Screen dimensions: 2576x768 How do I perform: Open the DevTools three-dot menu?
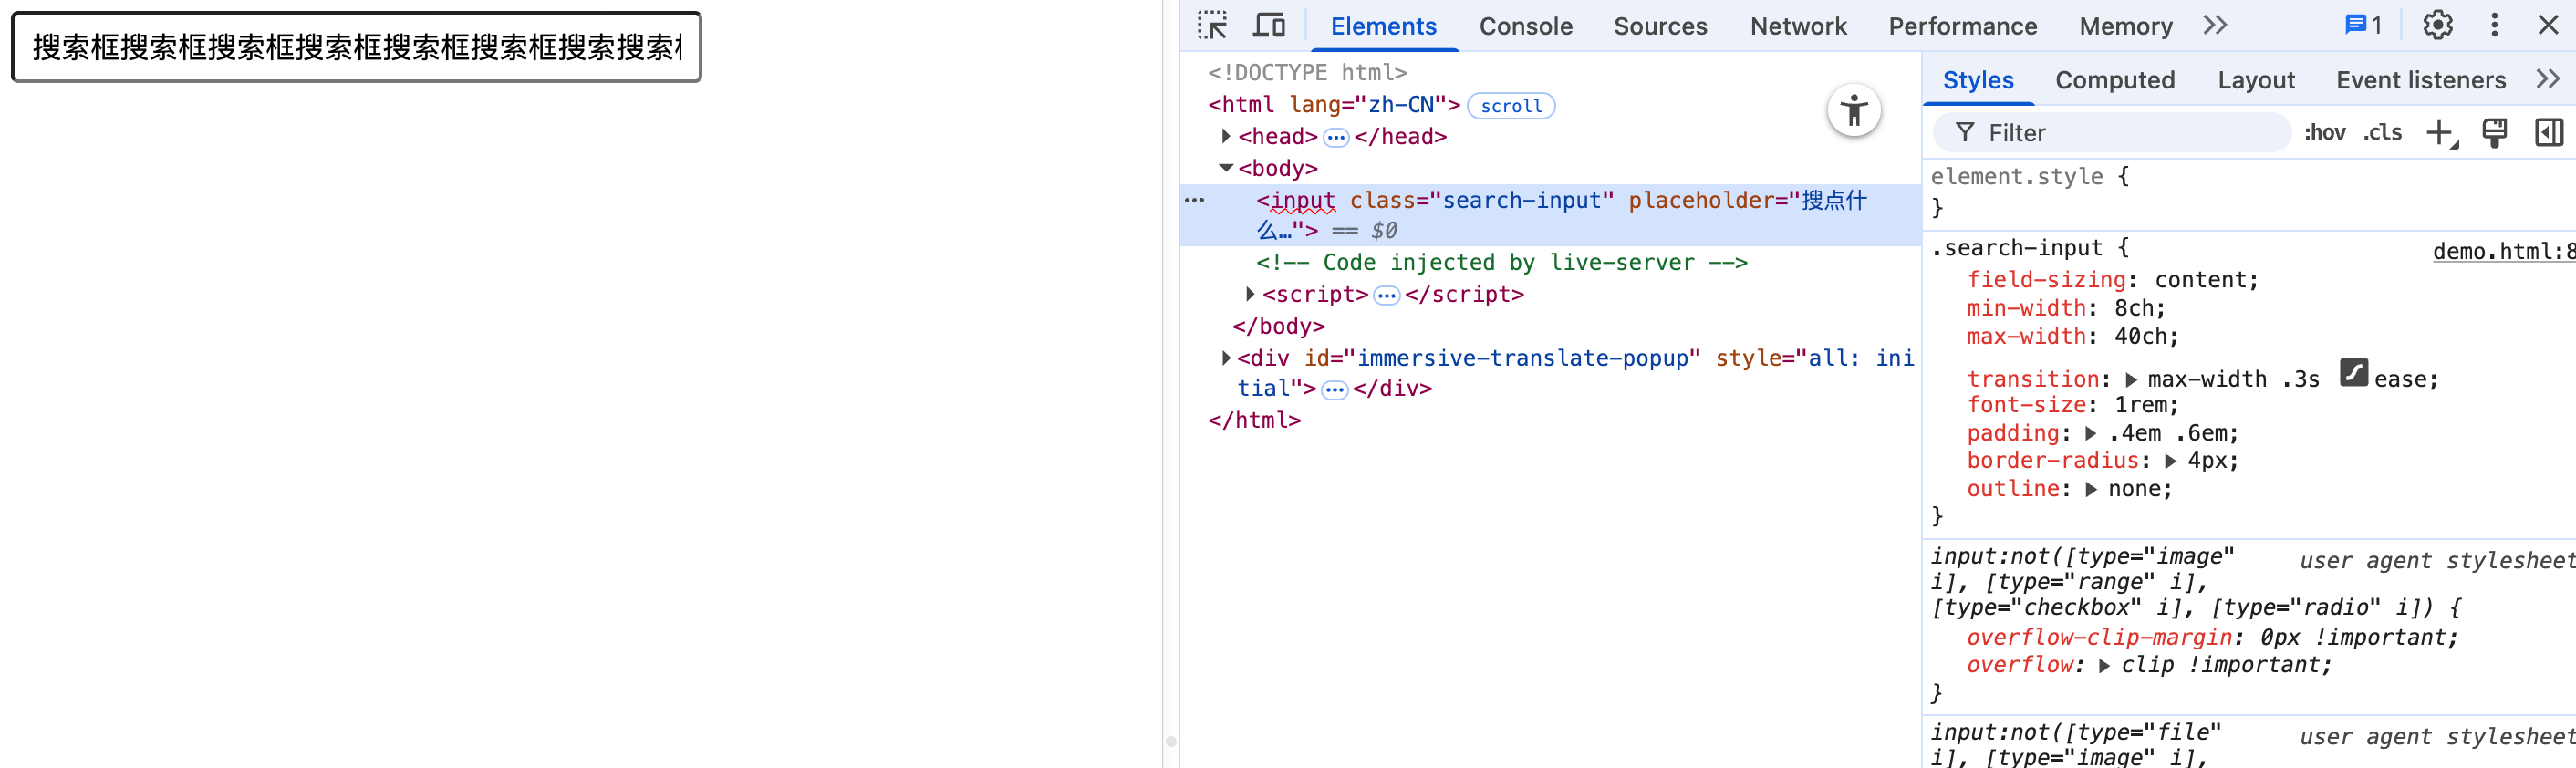2494,25
